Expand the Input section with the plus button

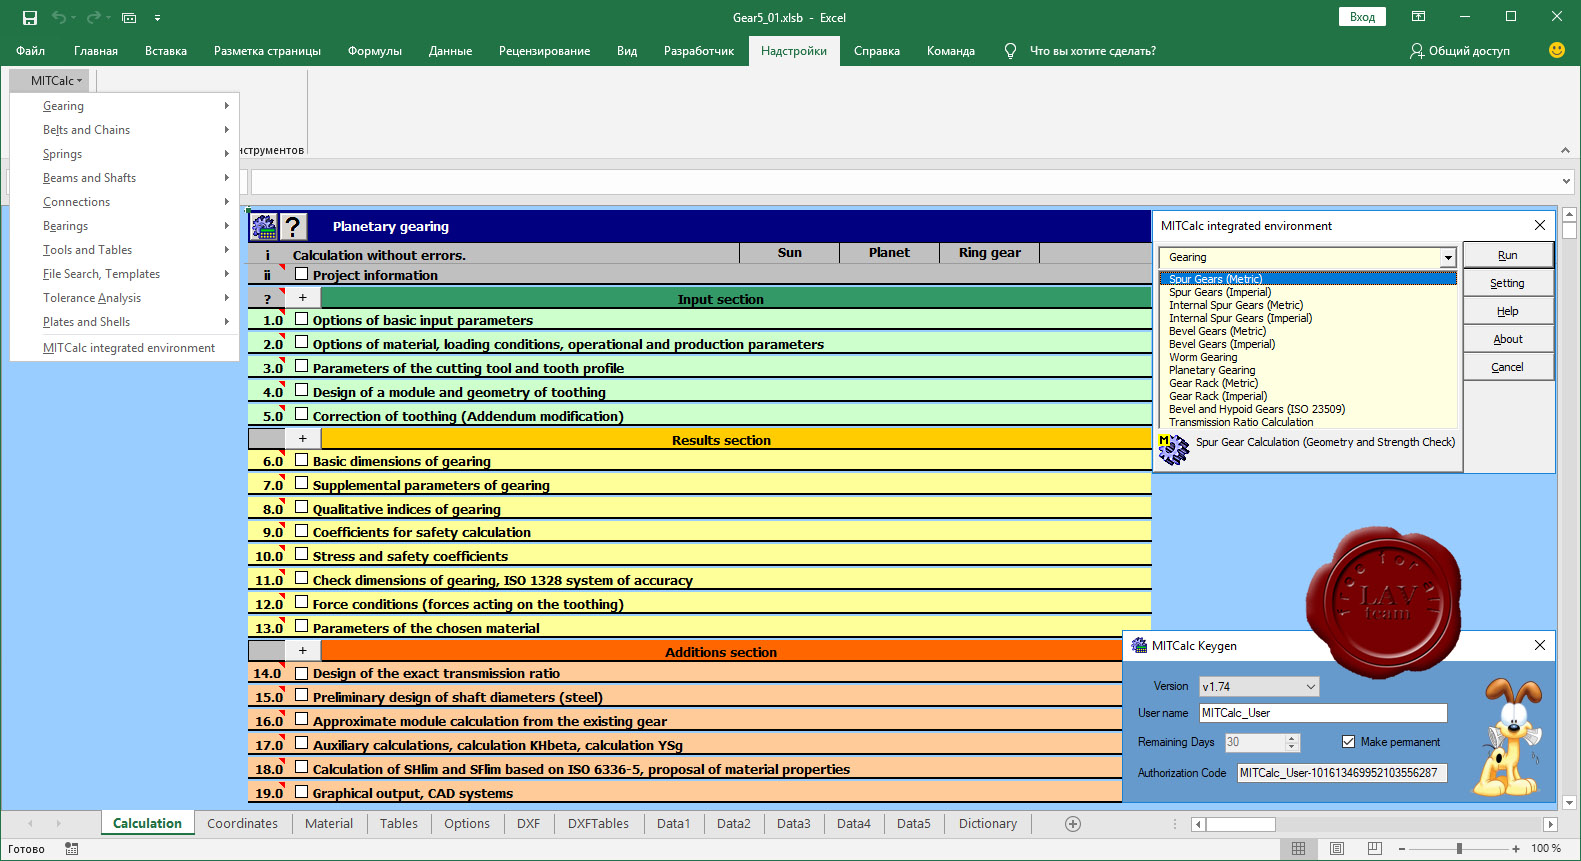[302, 298]
